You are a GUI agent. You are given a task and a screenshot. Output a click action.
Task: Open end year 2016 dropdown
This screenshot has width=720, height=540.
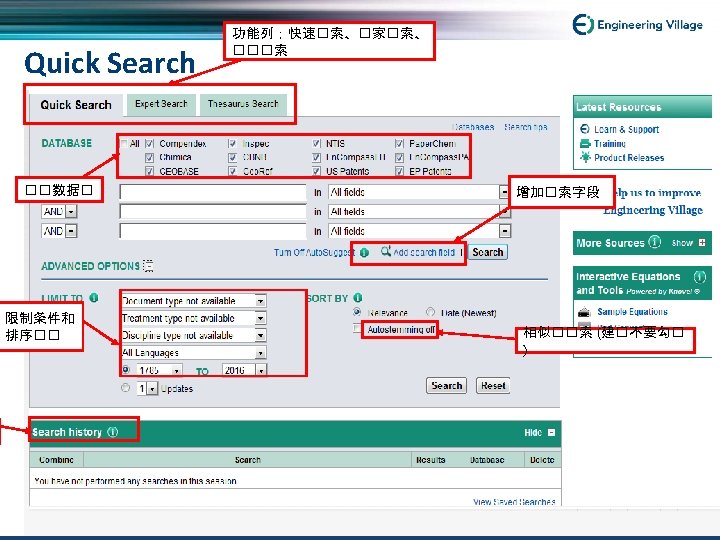[261, 370]
